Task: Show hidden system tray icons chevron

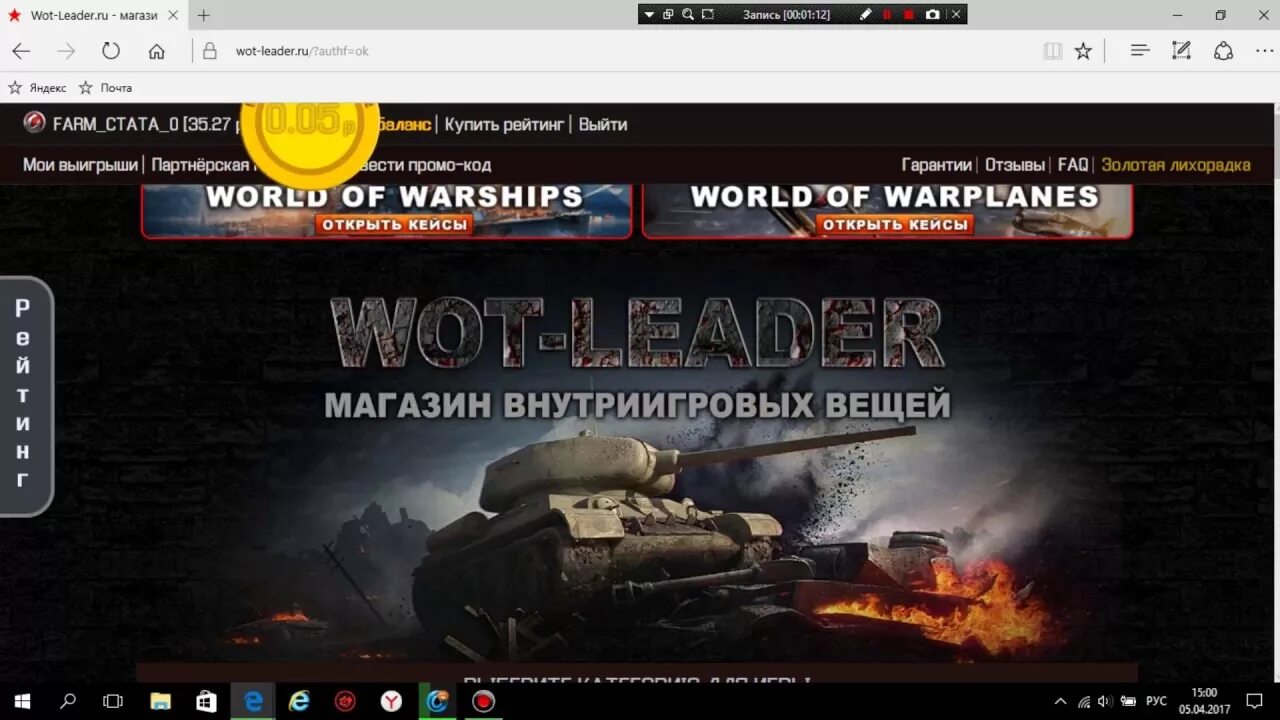Action: (1060, 701)
